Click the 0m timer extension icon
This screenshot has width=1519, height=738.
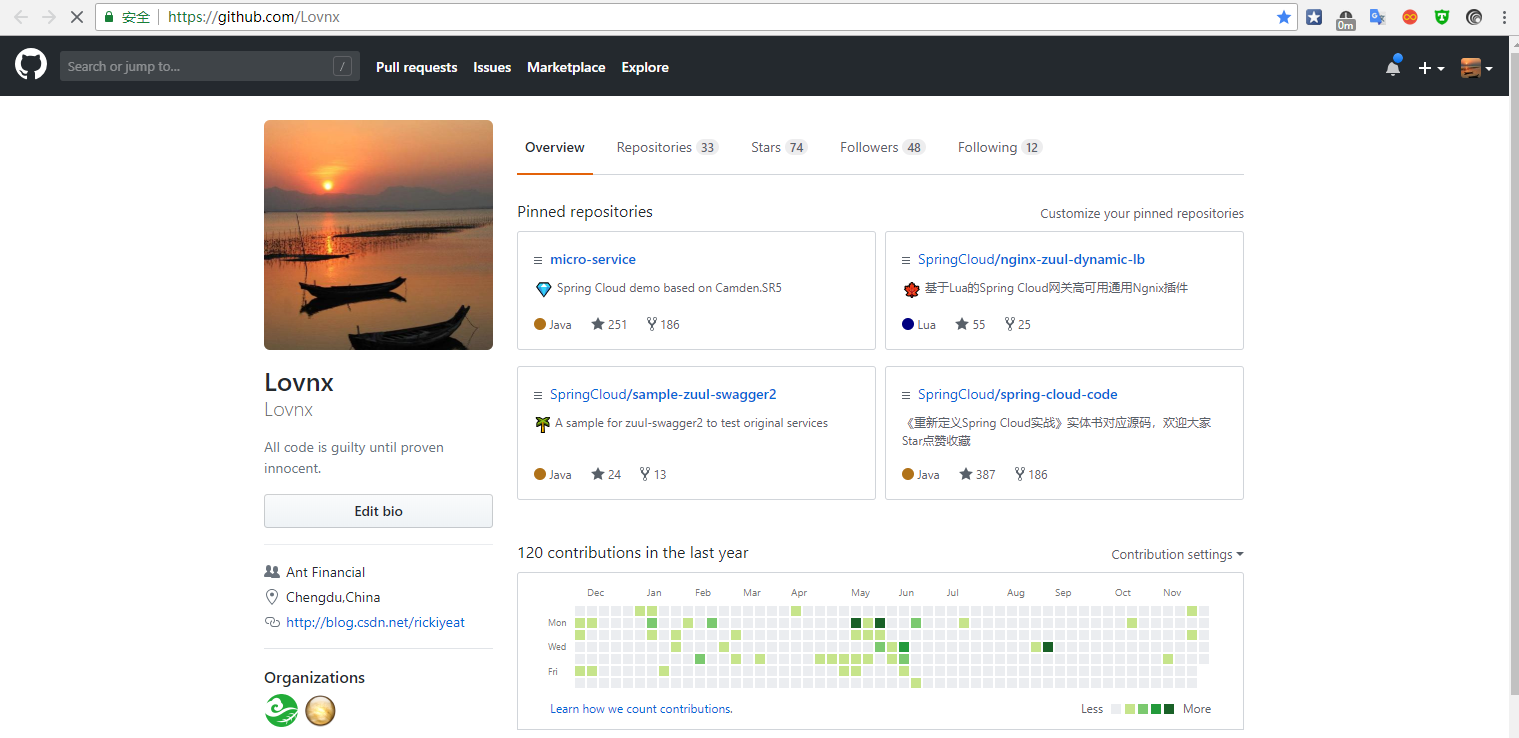tap(1345, 18)
